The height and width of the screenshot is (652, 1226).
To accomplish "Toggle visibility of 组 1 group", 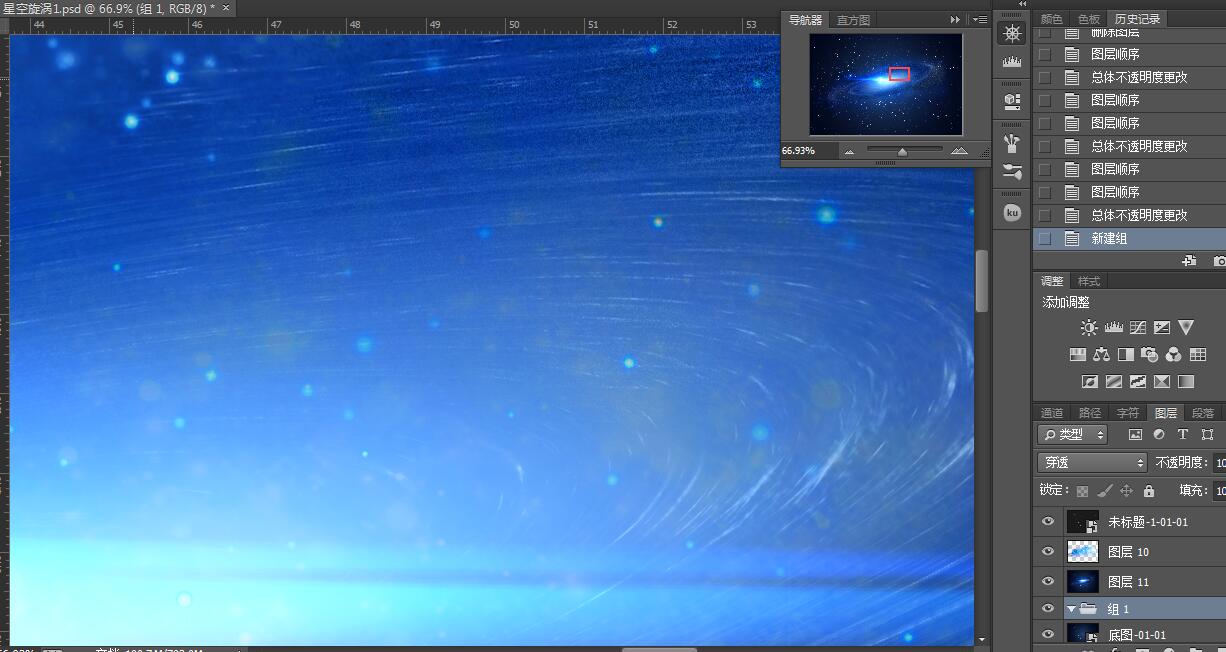I will pos(1048,608).
